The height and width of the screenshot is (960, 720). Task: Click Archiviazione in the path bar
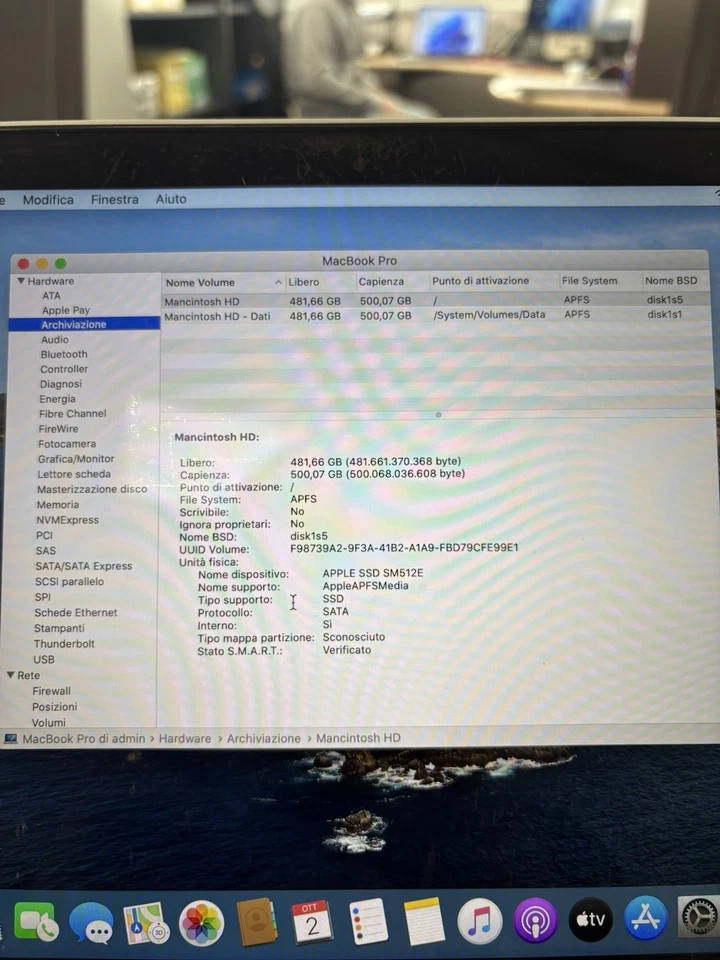[264, 738]
